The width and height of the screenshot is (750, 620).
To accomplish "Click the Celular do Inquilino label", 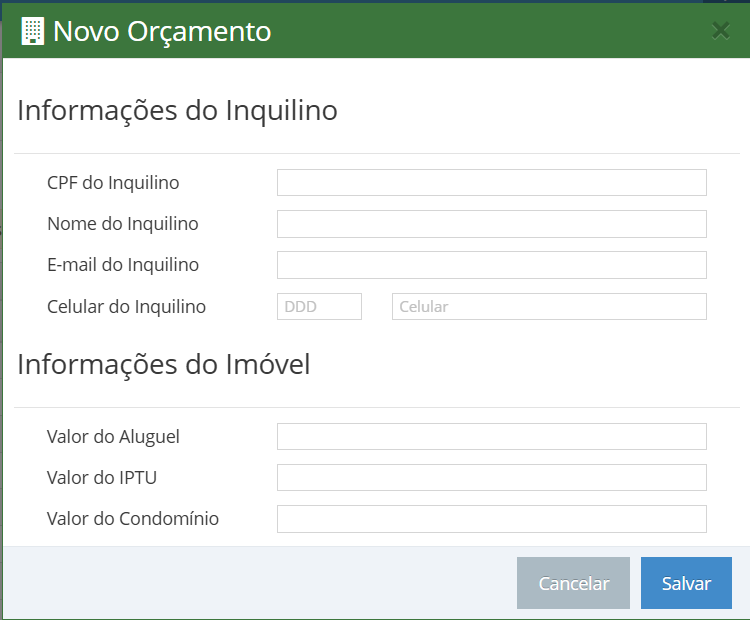I will (x=126, y=307).
